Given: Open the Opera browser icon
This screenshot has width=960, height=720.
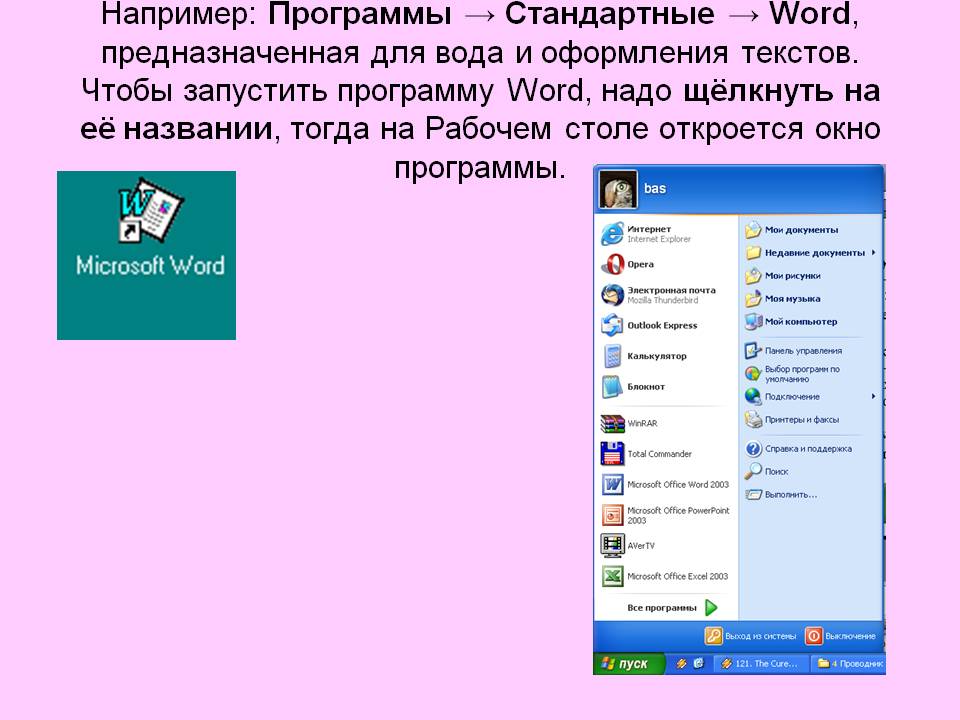Looking at the screenshot, I should (x=613, y=265).
